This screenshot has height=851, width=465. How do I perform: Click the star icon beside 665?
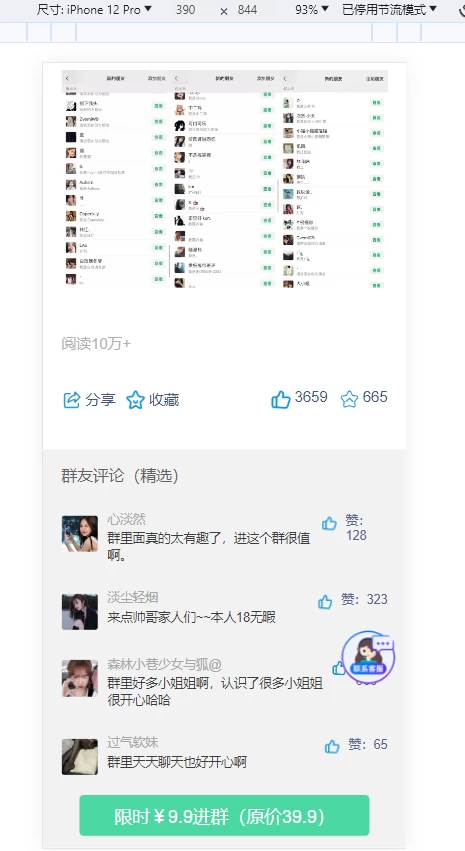point(349,399)
